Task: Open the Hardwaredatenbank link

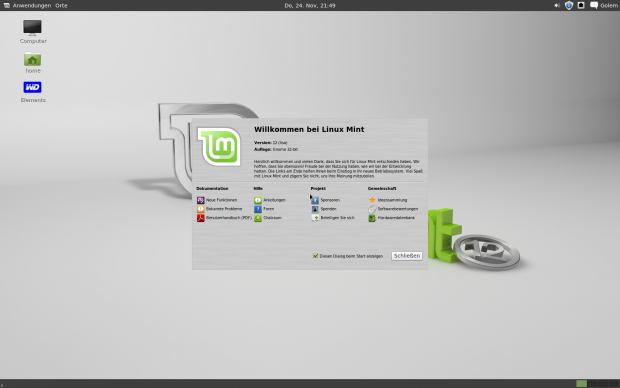Action: (x=396, y=218)
